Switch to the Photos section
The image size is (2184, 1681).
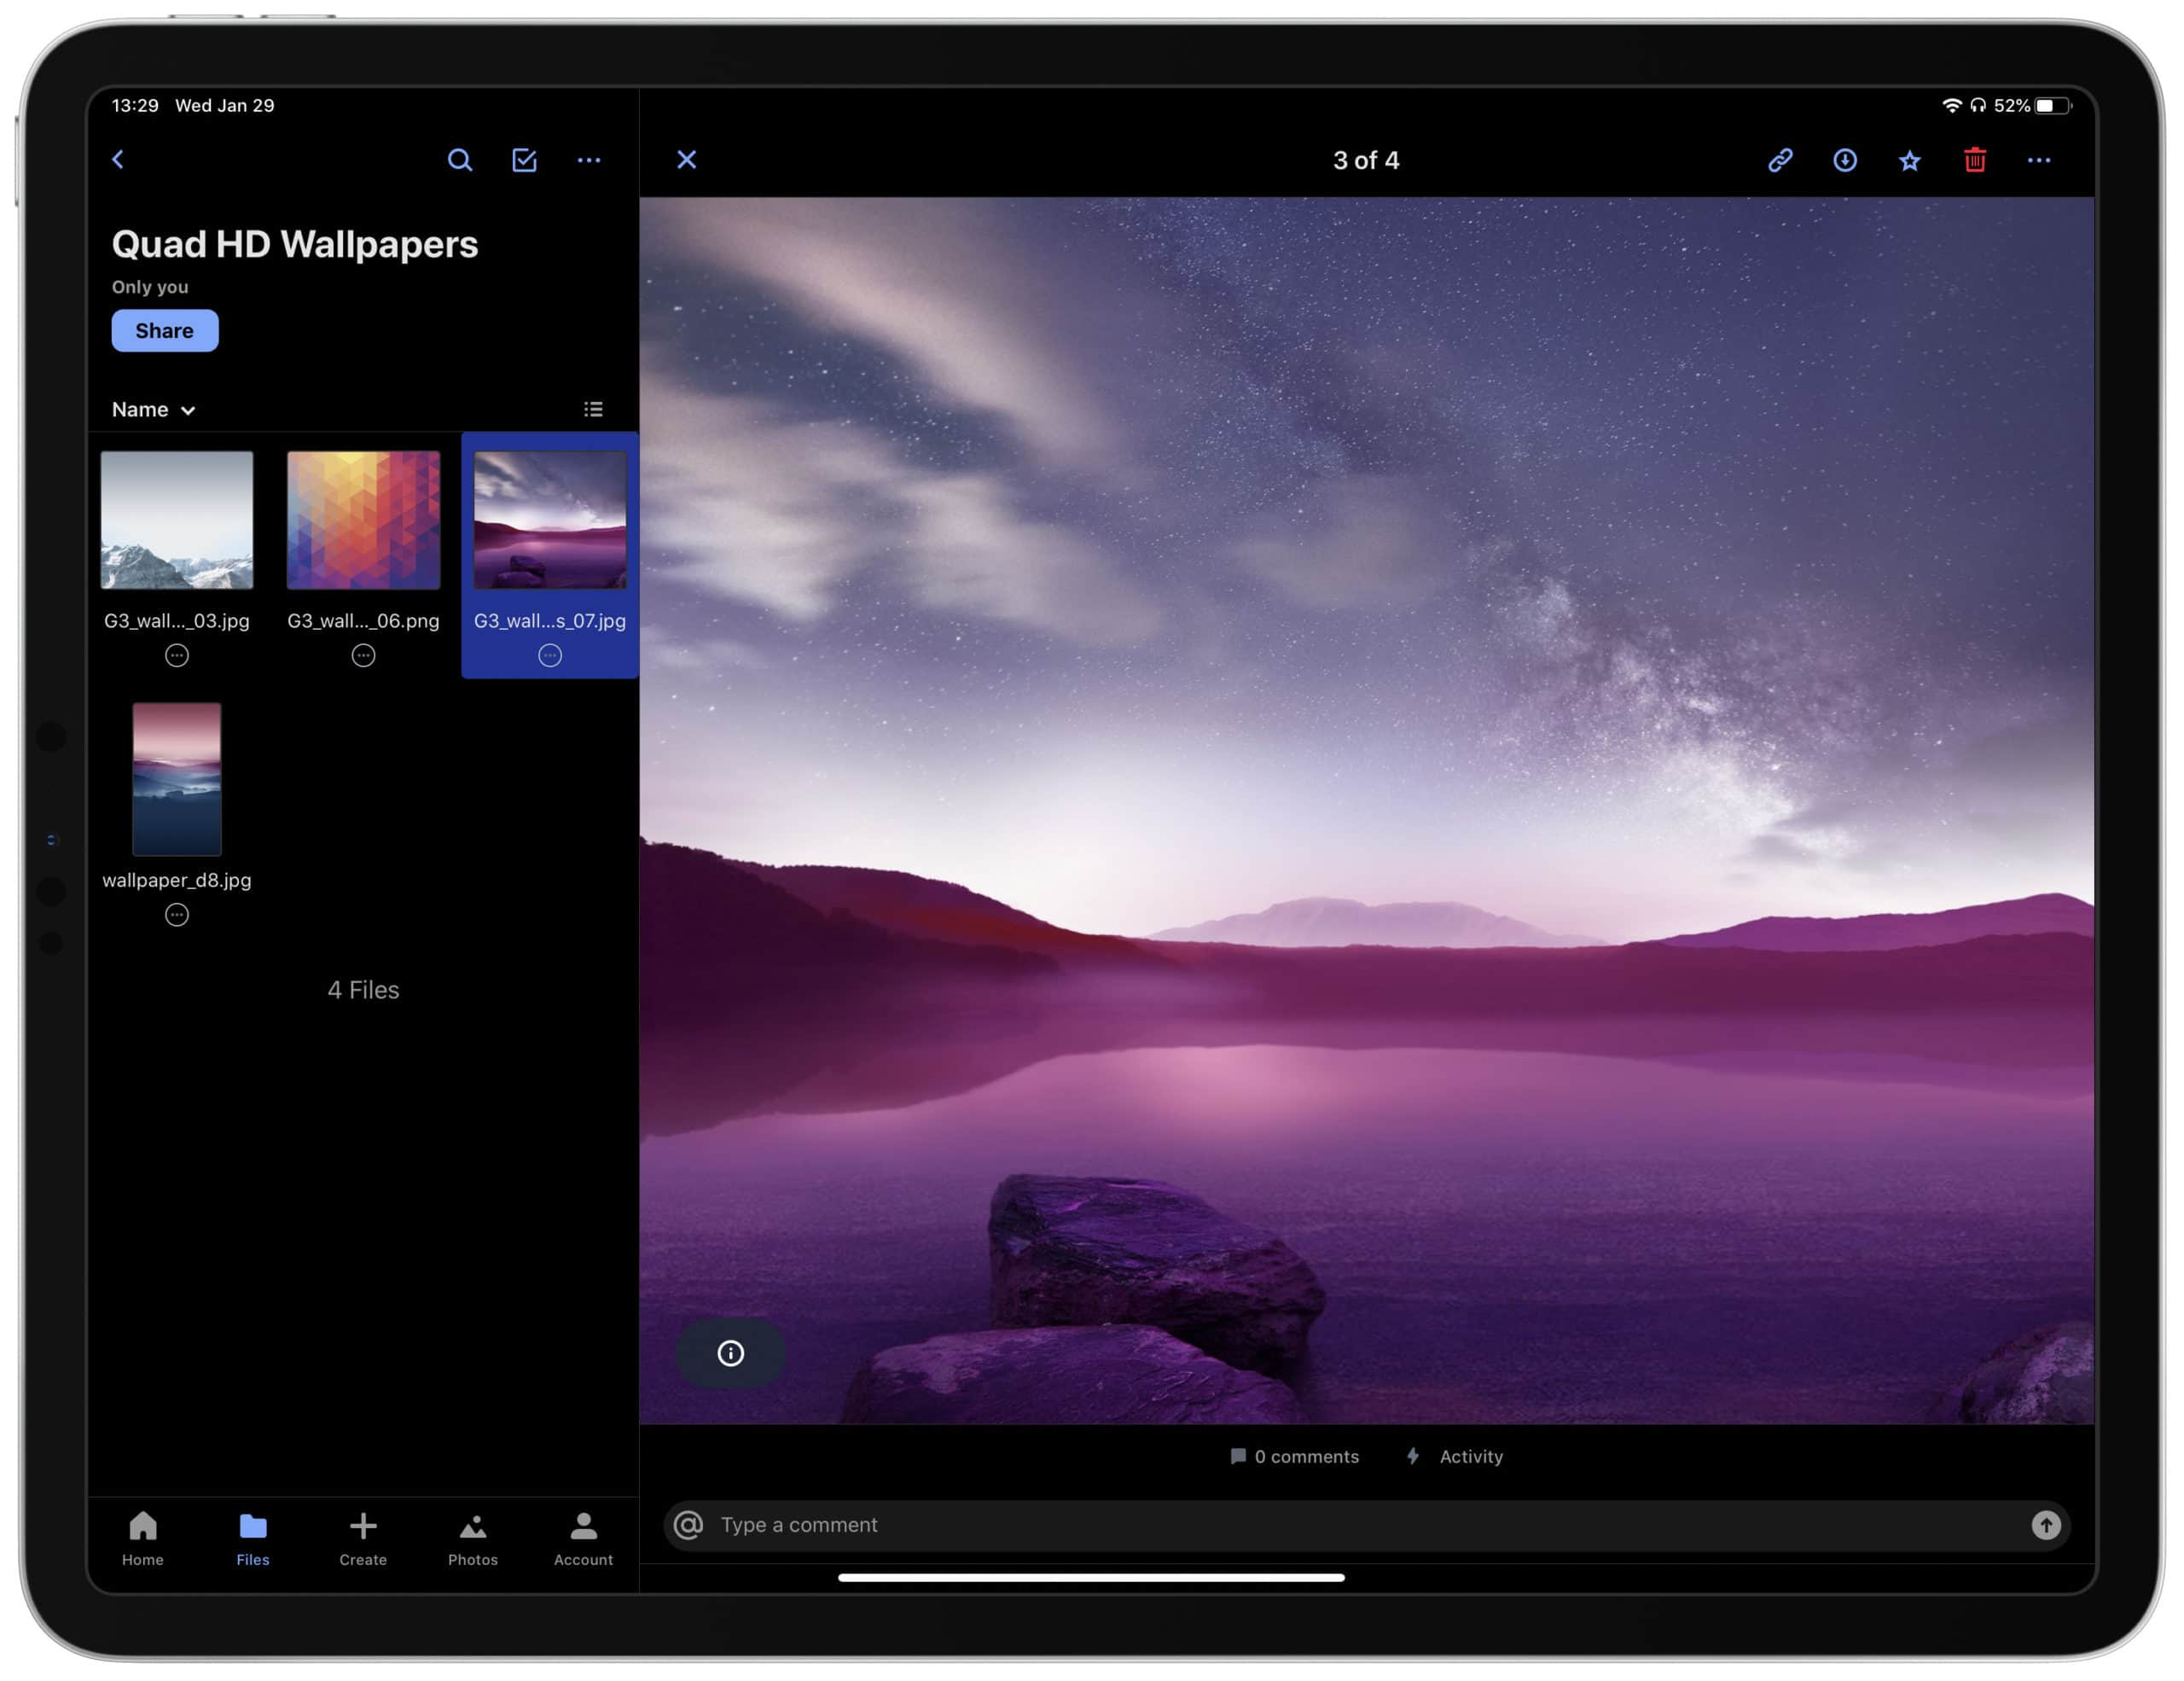[473, 1540]
